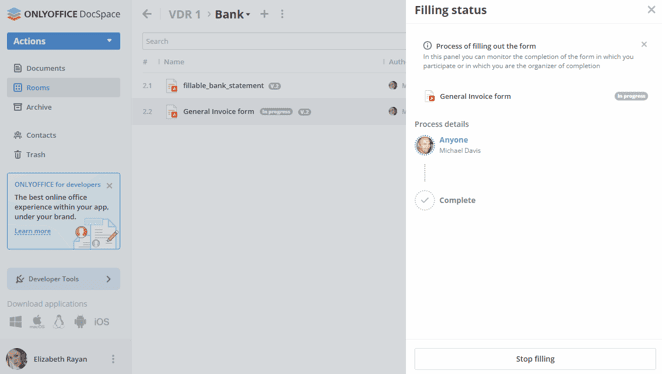Download the Windows desktop application
The width and height of the screenshot is (662, 374).
pyautogui.click(x=16, y=322)
